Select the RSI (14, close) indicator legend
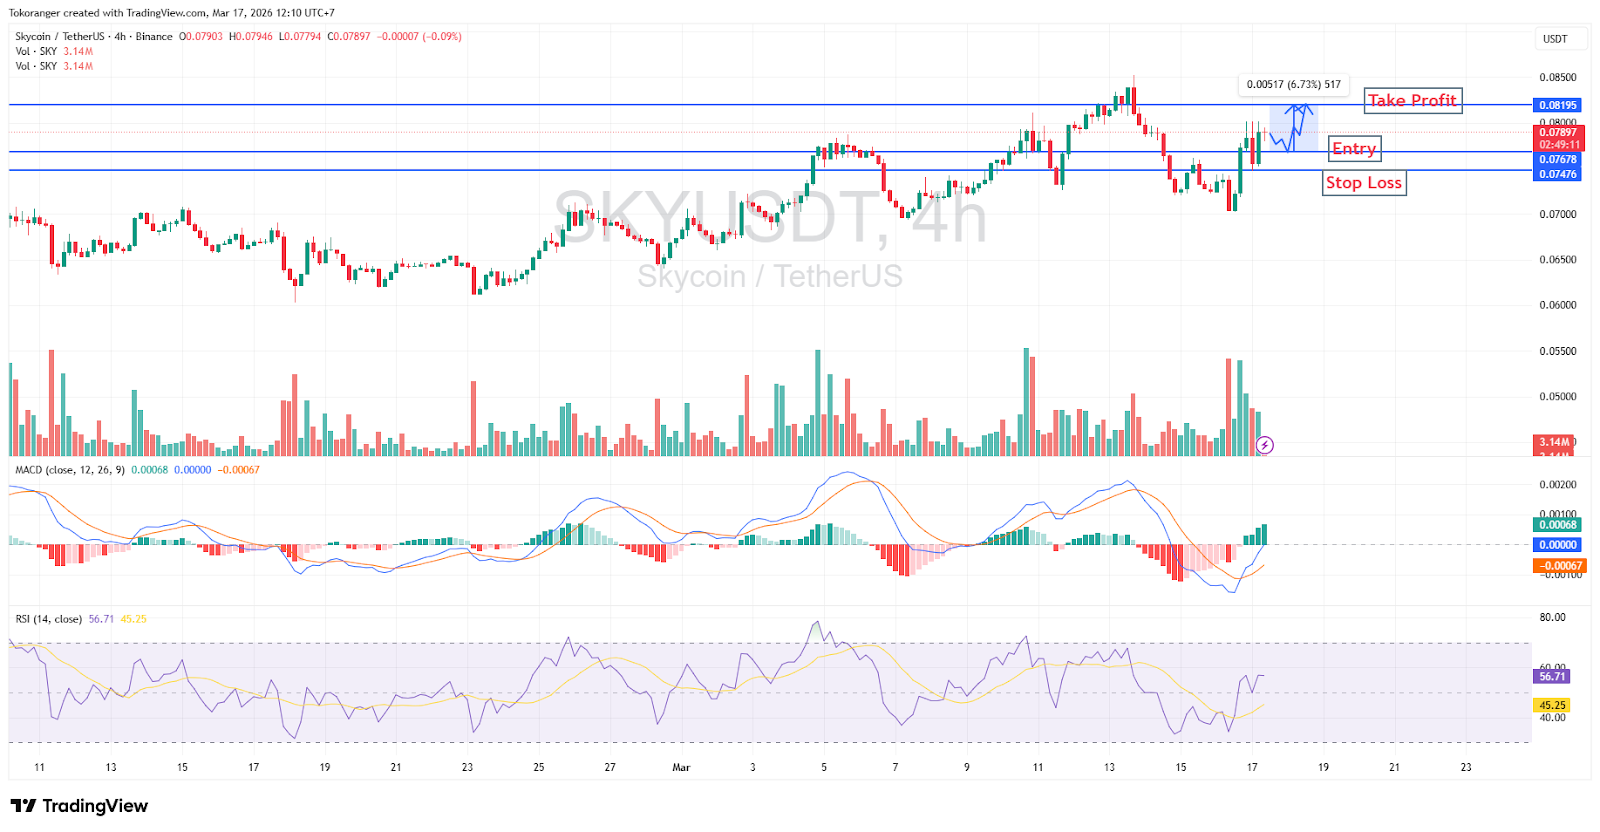The height and width of the screenshot is (832, 1600). pyautogui.click(x=49, y=619)
